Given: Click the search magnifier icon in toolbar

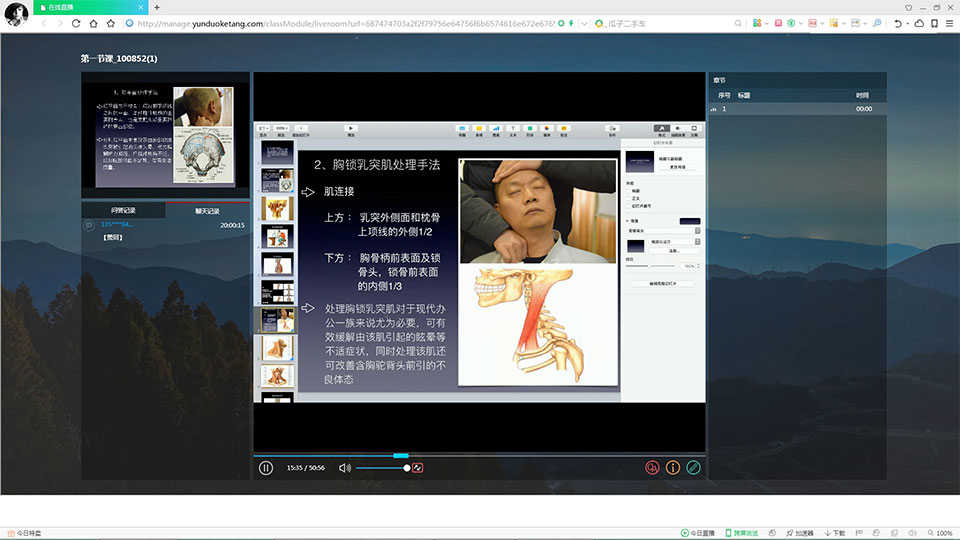Looking at the screenshot, I should click(x=738, y=23).
